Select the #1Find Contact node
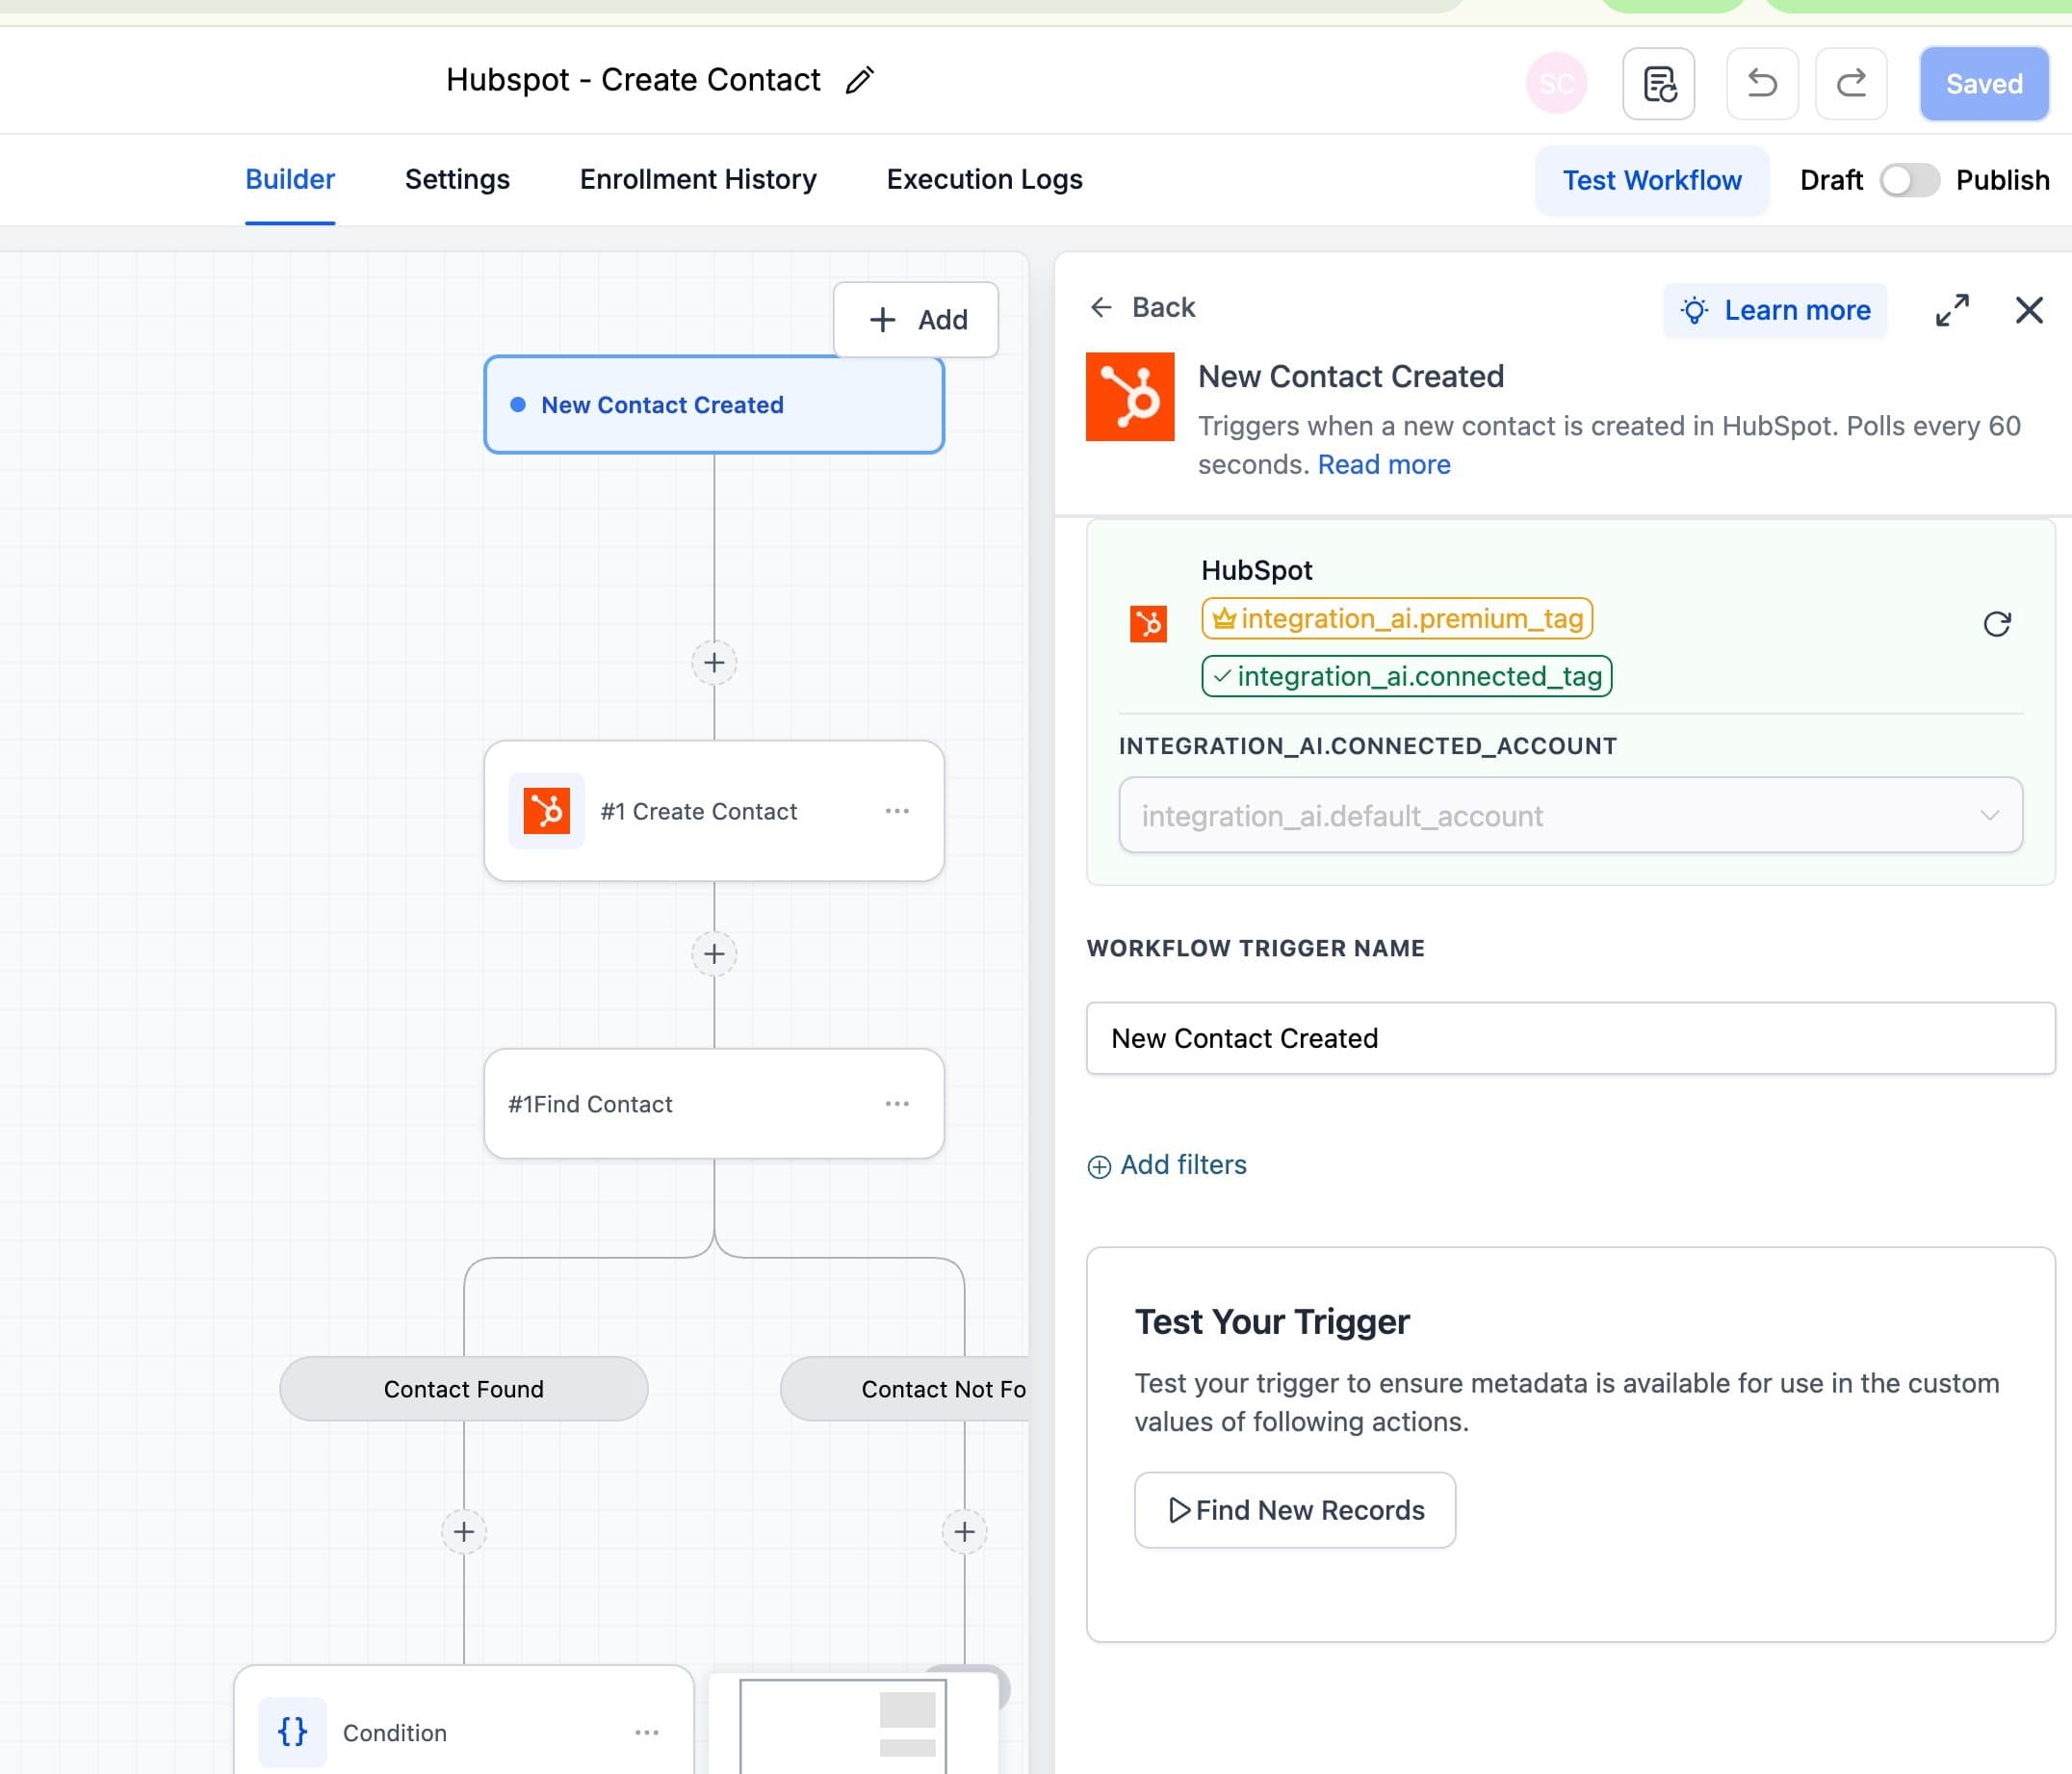 pyautogui.click(x=714, y=1104)
